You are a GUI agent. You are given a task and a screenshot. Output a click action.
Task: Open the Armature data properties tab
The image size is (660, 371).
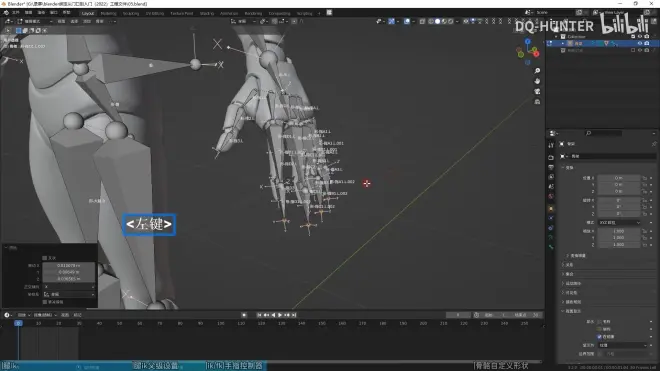tap(551, 238)
